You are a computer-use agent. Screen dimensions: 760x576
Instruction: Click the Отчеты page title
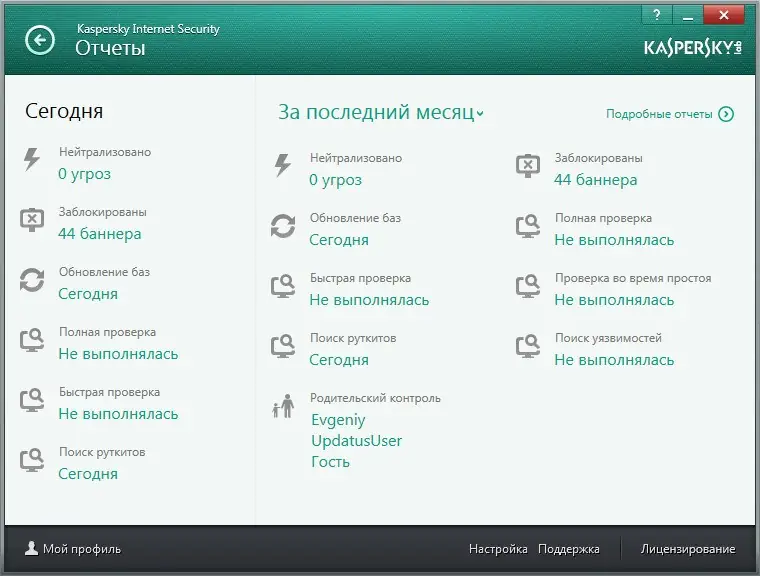[110, 48]
